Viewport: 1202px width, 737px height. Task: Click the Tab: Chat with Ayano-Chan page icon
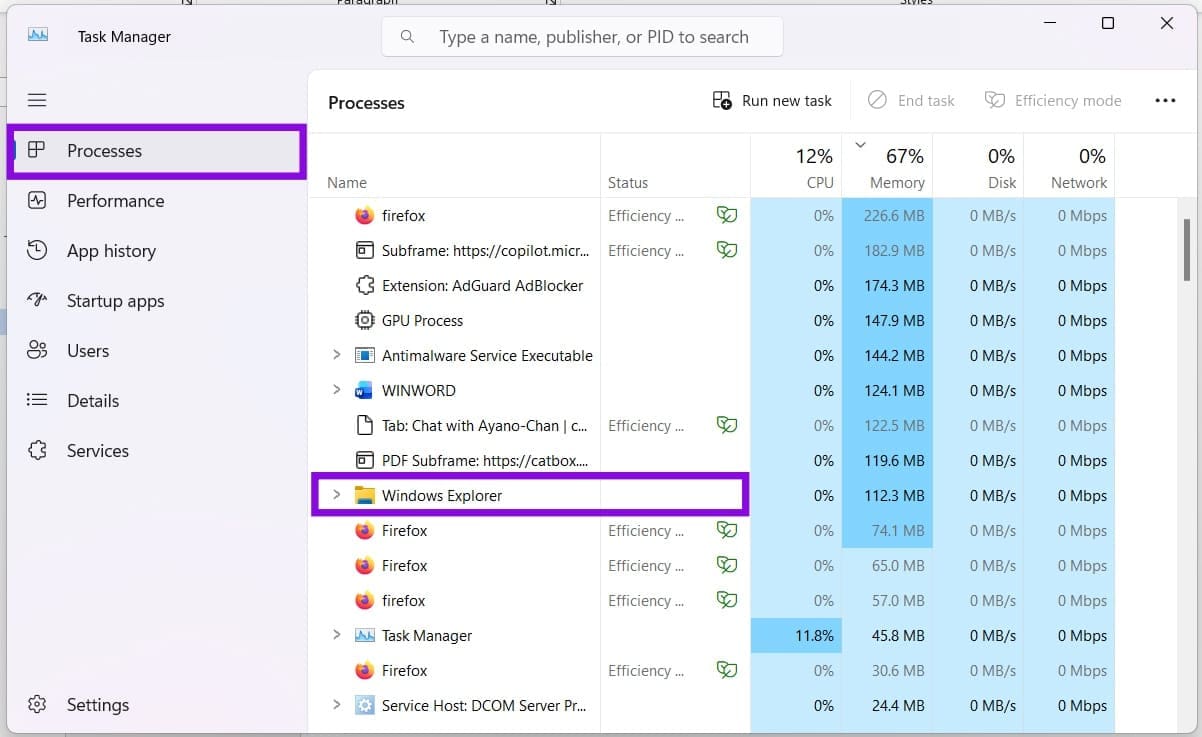click(x=364, y=425)
